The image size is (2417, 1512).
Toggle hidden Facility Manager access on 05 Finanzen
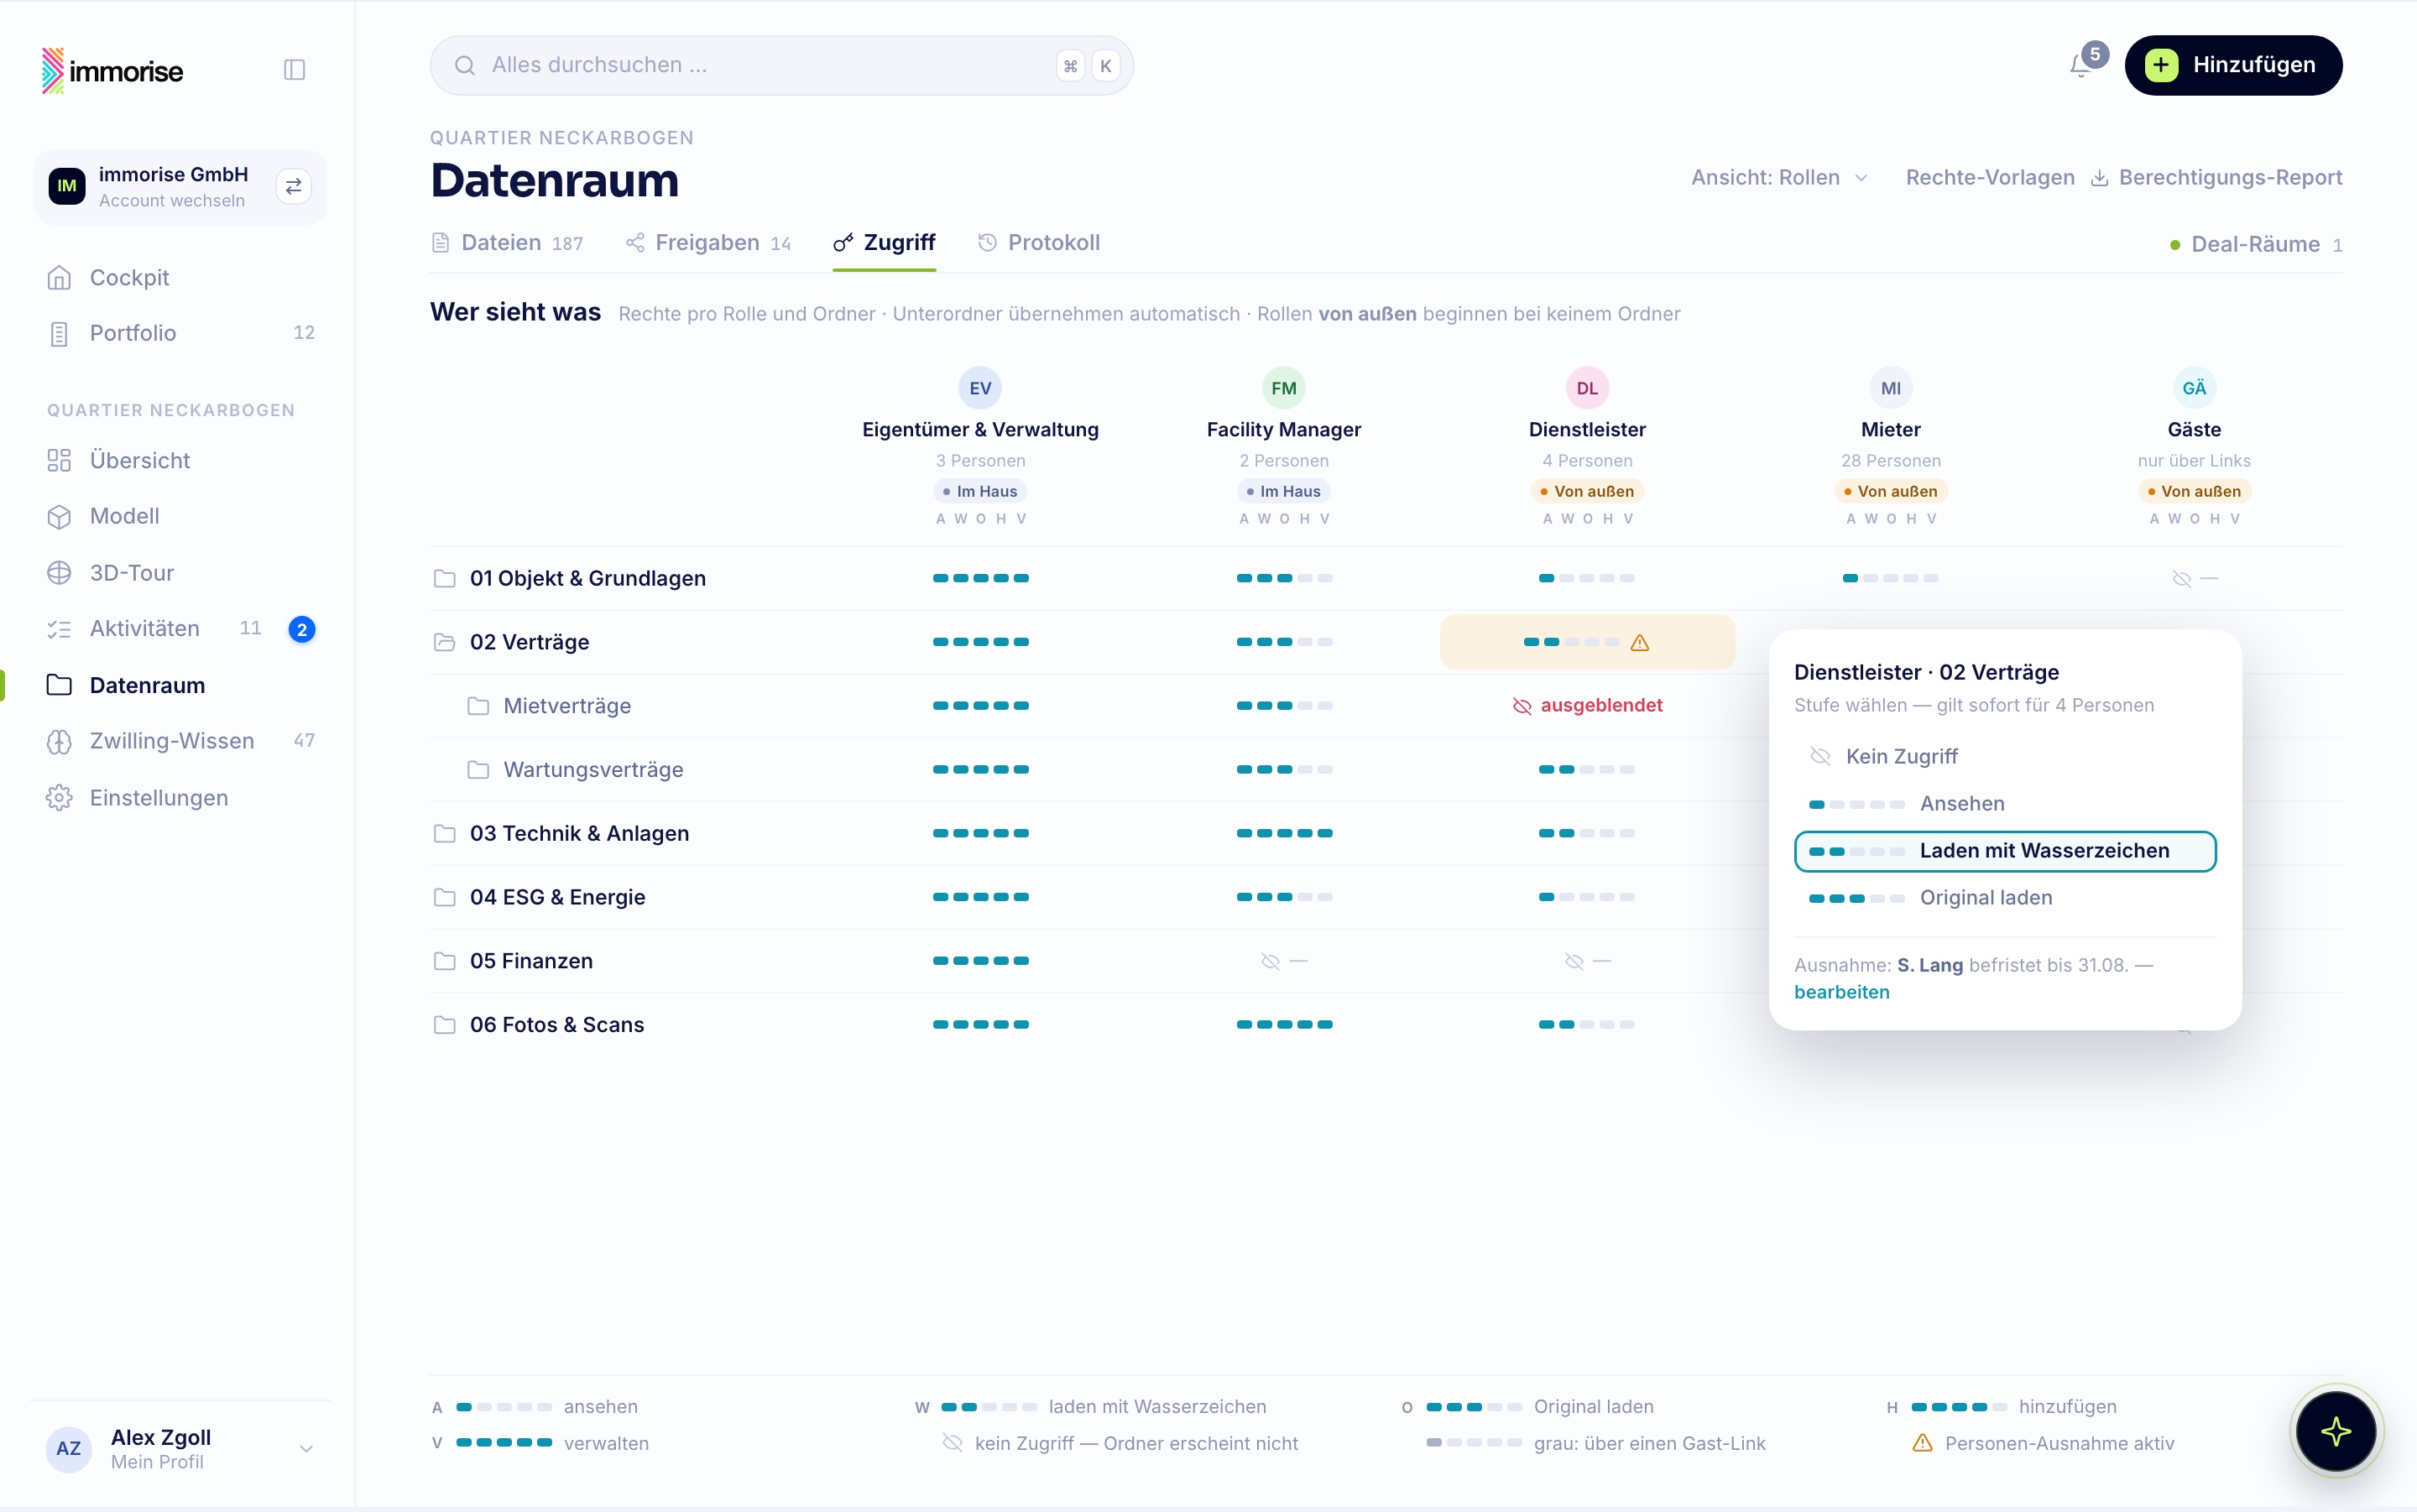coord(1284,962)
